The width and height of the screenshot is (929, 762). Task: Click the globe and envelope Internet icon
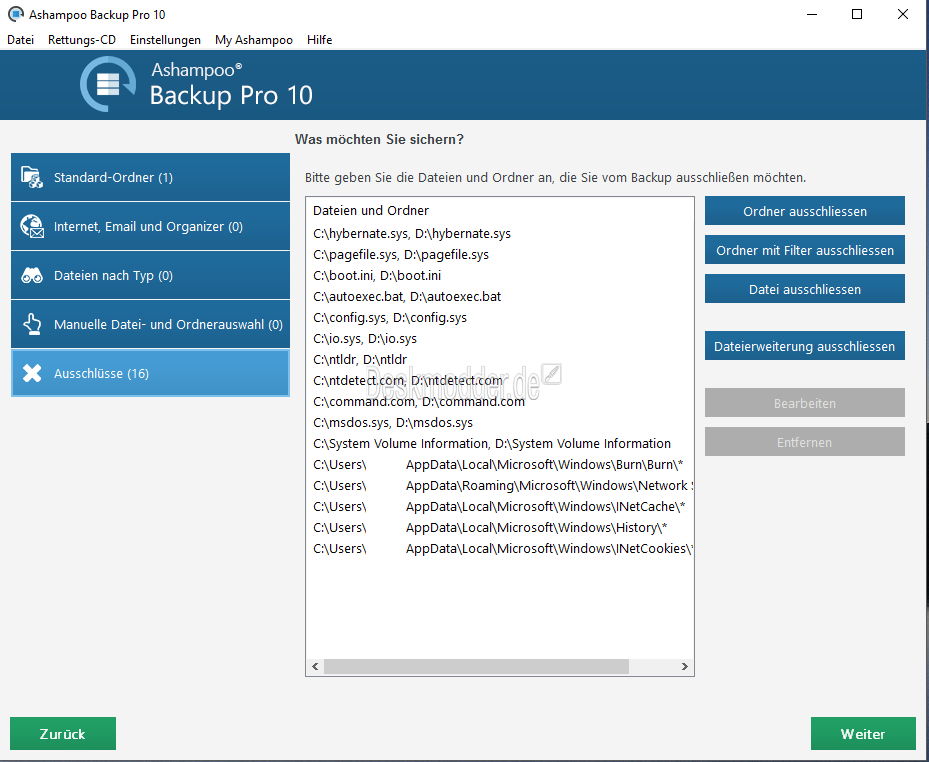(31, 226)
